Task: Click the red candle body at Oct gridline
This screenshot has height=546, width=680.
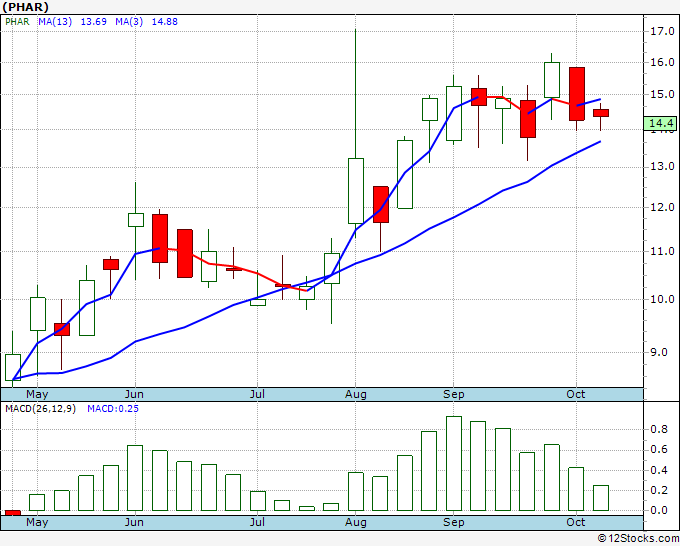Action: click(577, 94)
